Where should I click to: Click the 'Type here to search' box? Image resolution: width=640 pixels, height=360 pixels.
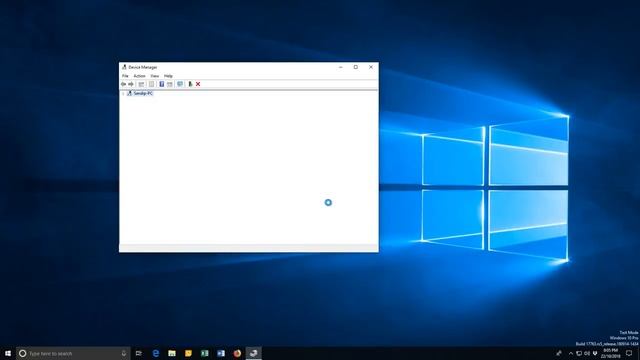pyautogui.click(x=73, y=353)
